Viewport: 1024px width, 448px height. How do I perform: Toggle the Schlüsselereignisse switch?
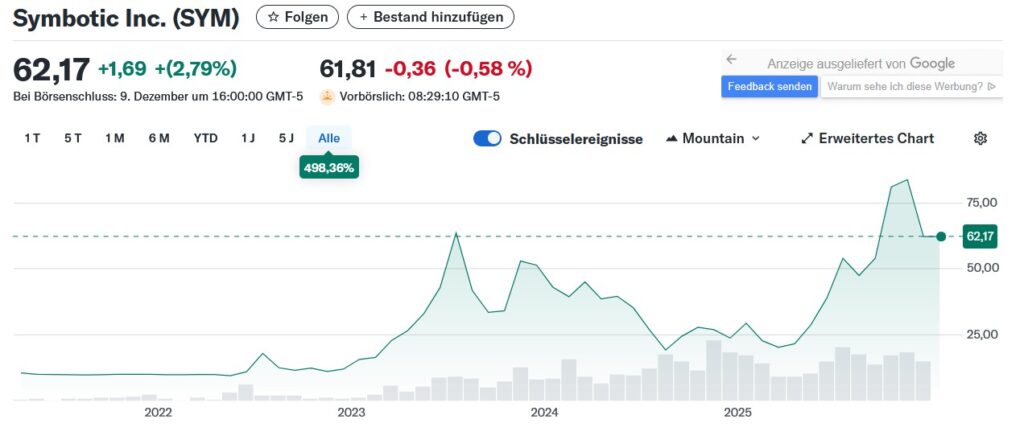tap(487, 138)
